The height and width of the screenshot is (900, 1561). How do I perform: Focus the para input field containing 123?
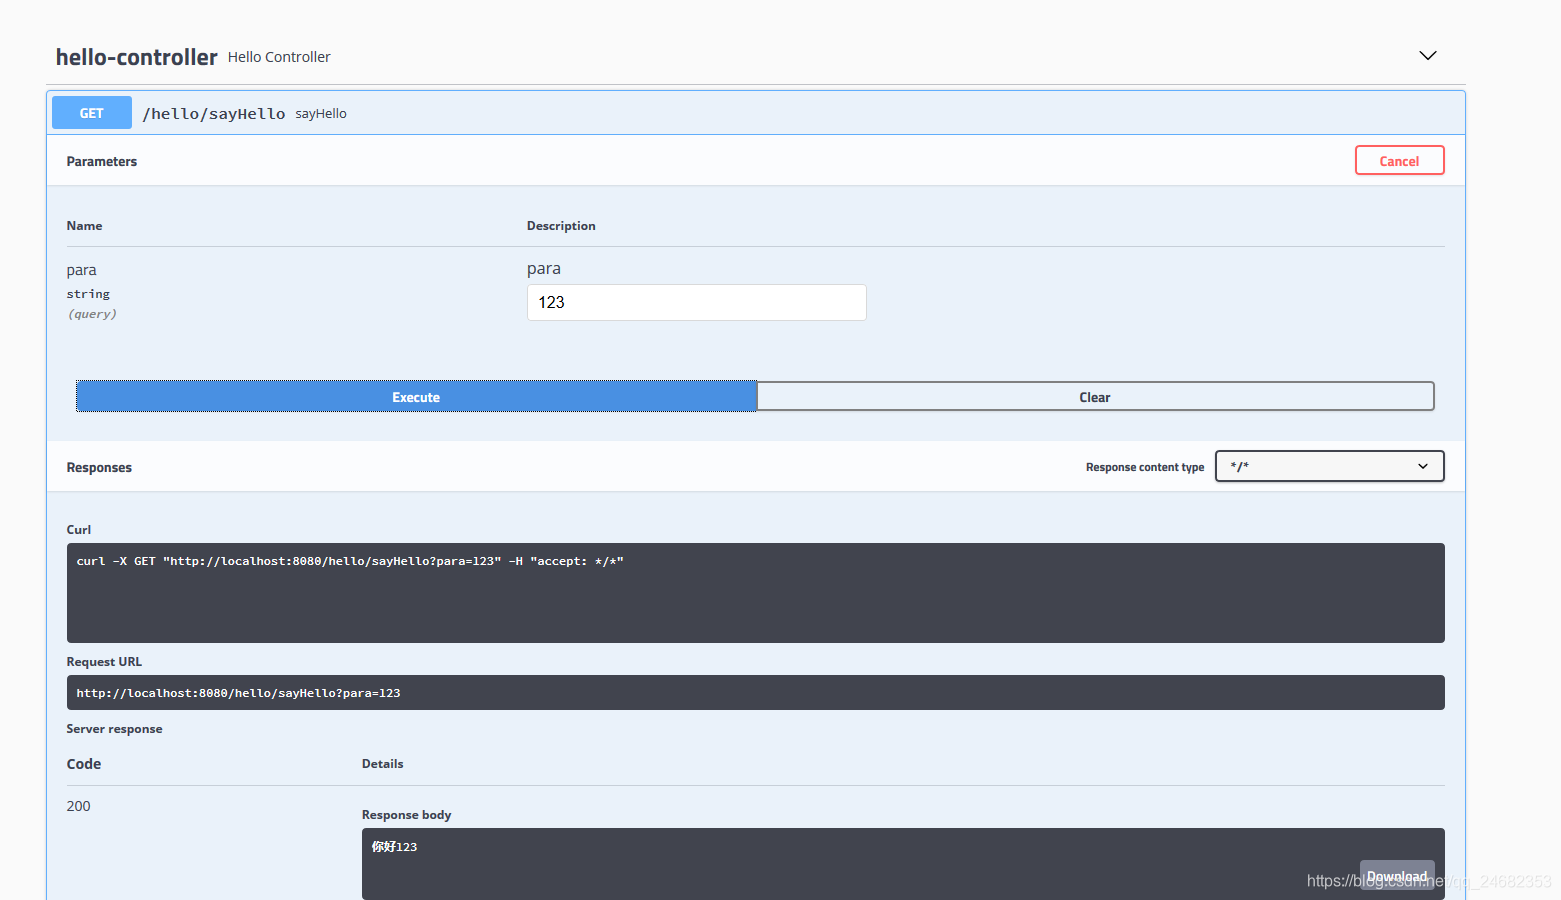tap(696, 302)
